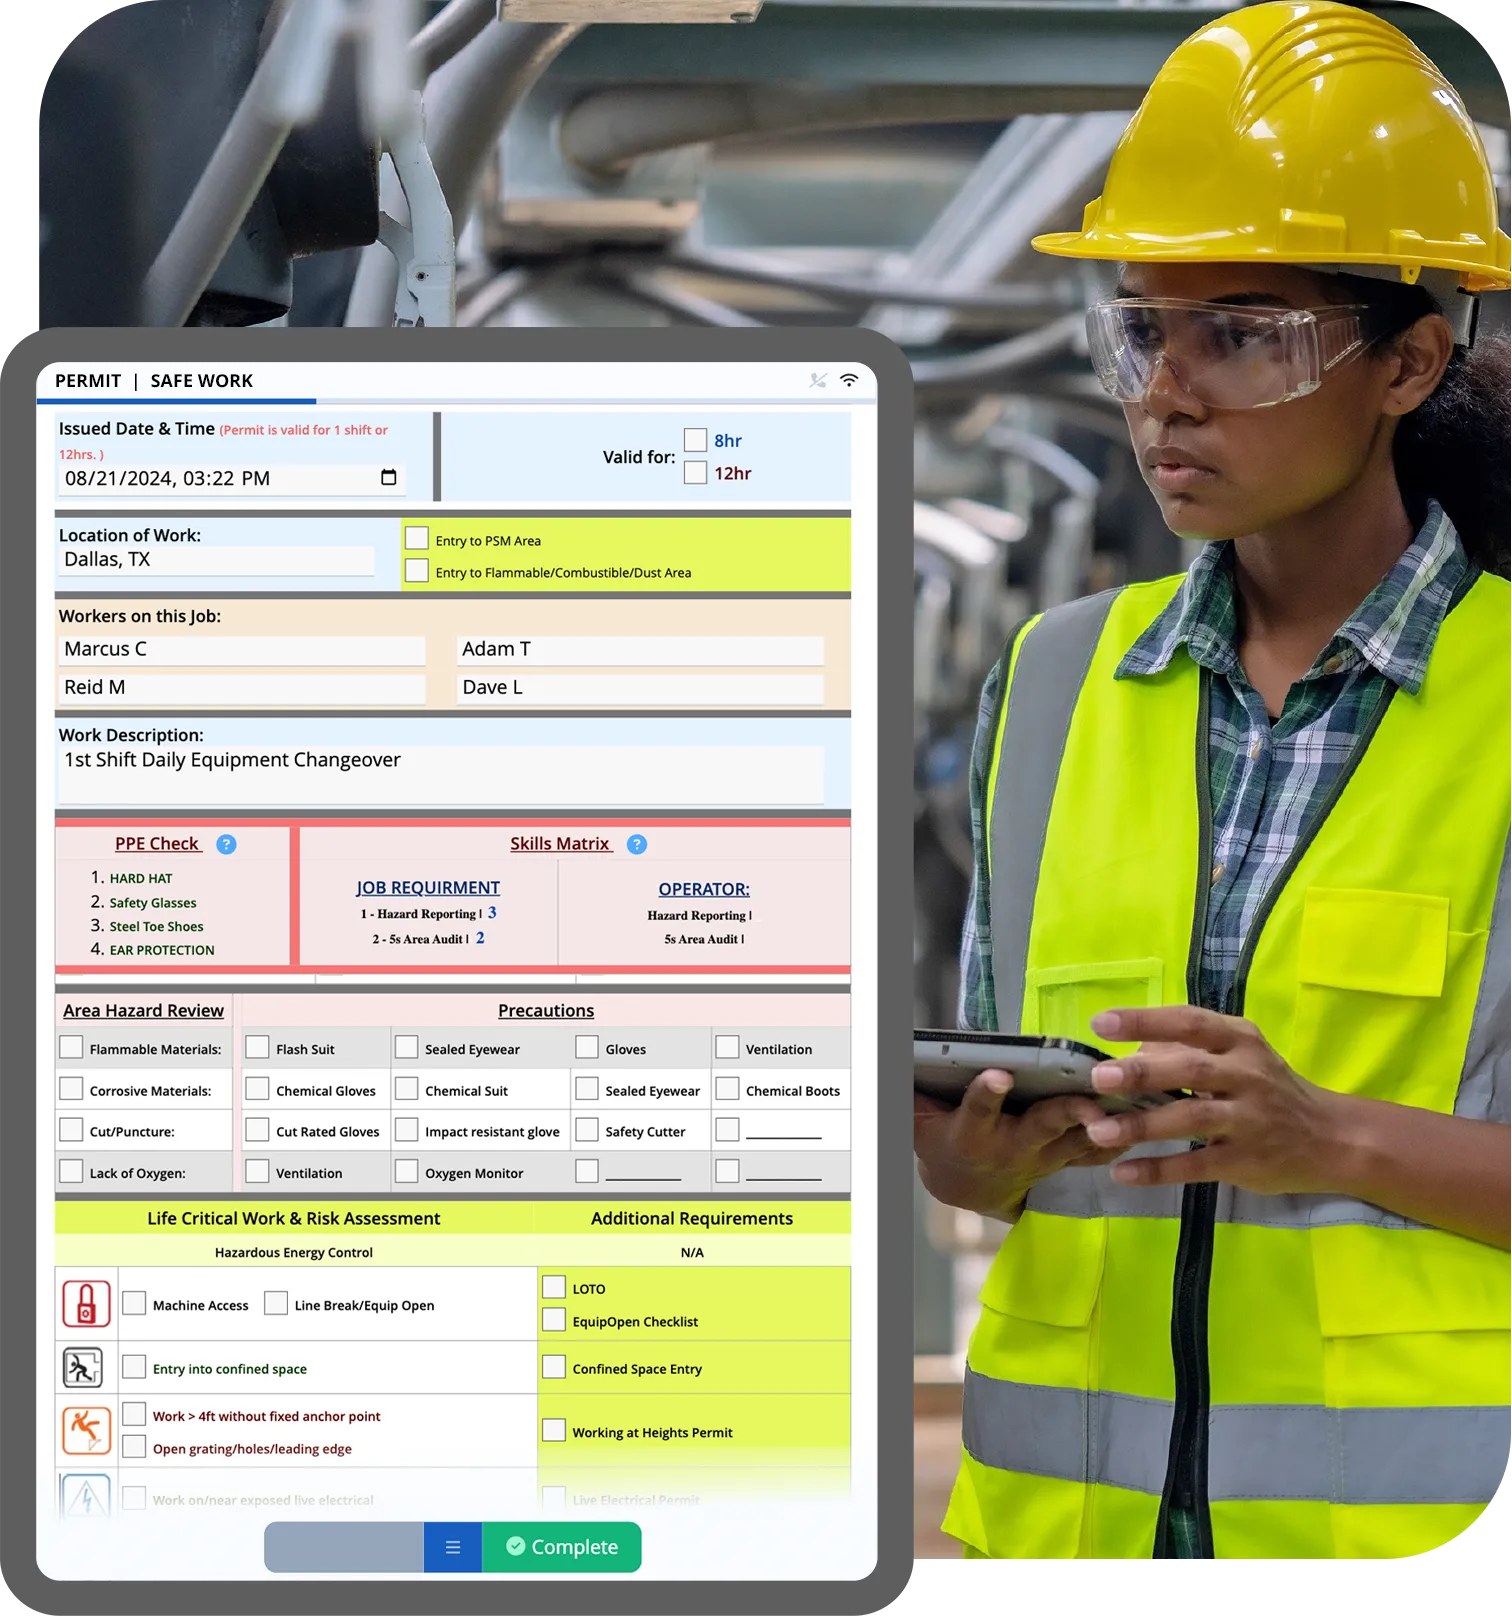The width and height of the screenshot is (1512, 1616).
Task: Click the Work Description text area
Action: tap(440, 773)
